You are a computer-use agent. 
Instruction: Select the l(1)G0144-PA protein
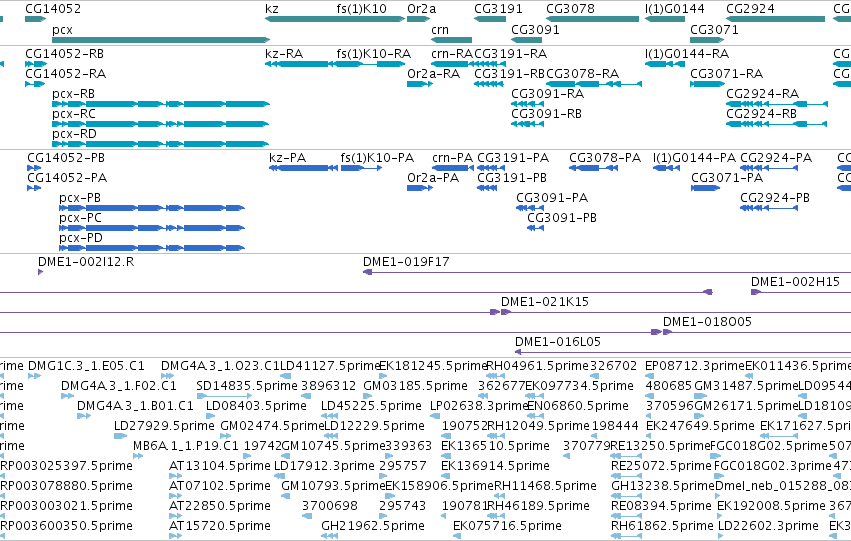(x=666, y=168)
